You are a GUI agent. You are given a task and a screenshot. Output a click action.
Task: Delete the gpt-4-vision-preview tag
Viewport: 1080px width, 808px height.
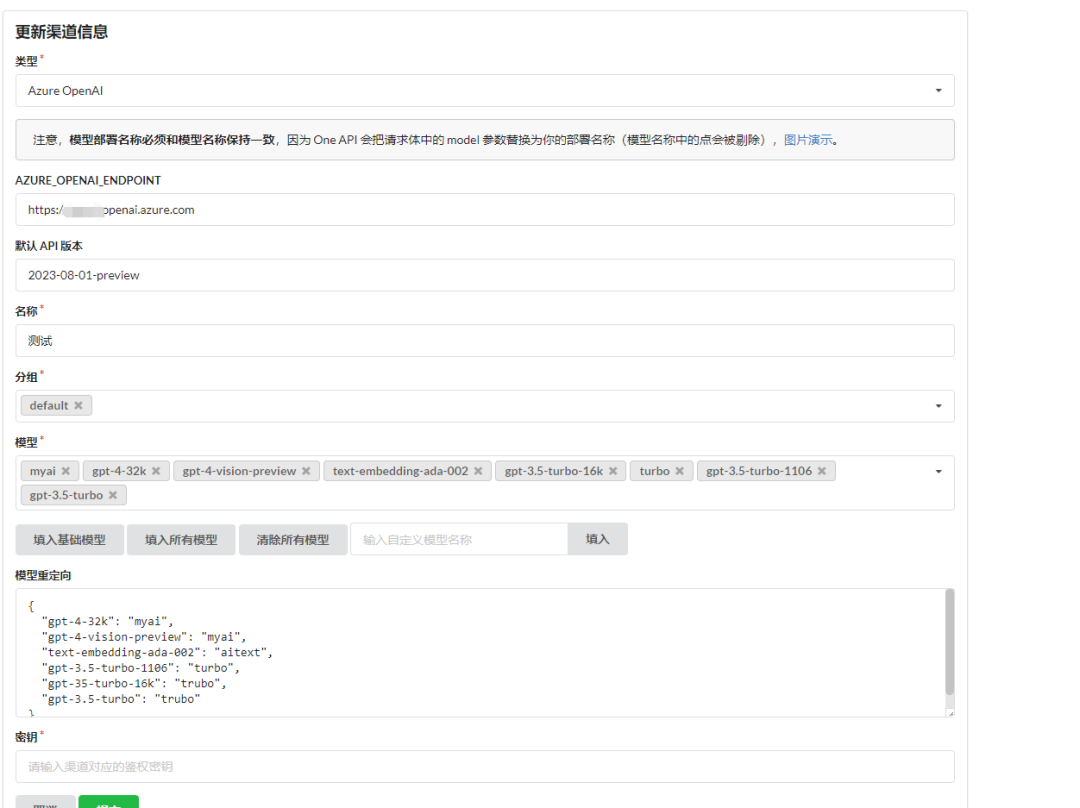pos(306,470)
